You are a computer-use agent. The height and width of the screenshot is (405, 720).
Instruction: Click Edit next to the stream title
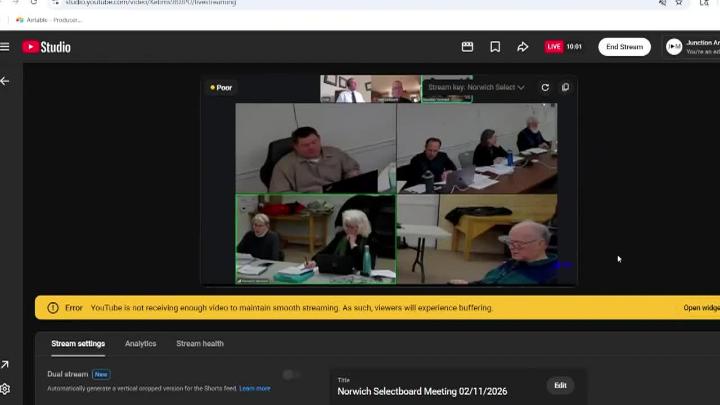[x=560, y=385]
